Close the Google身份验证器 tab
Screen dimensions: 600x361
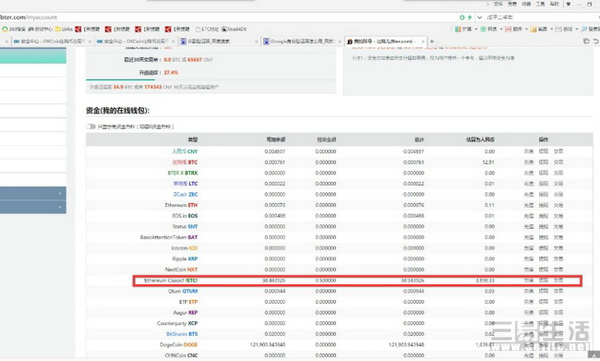point(339,41)
